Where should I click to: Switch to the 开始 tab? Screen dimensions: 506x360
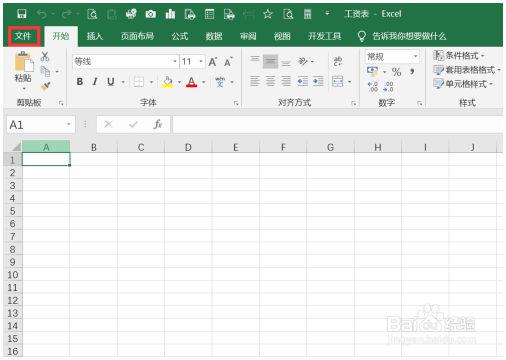pos(61,36)
